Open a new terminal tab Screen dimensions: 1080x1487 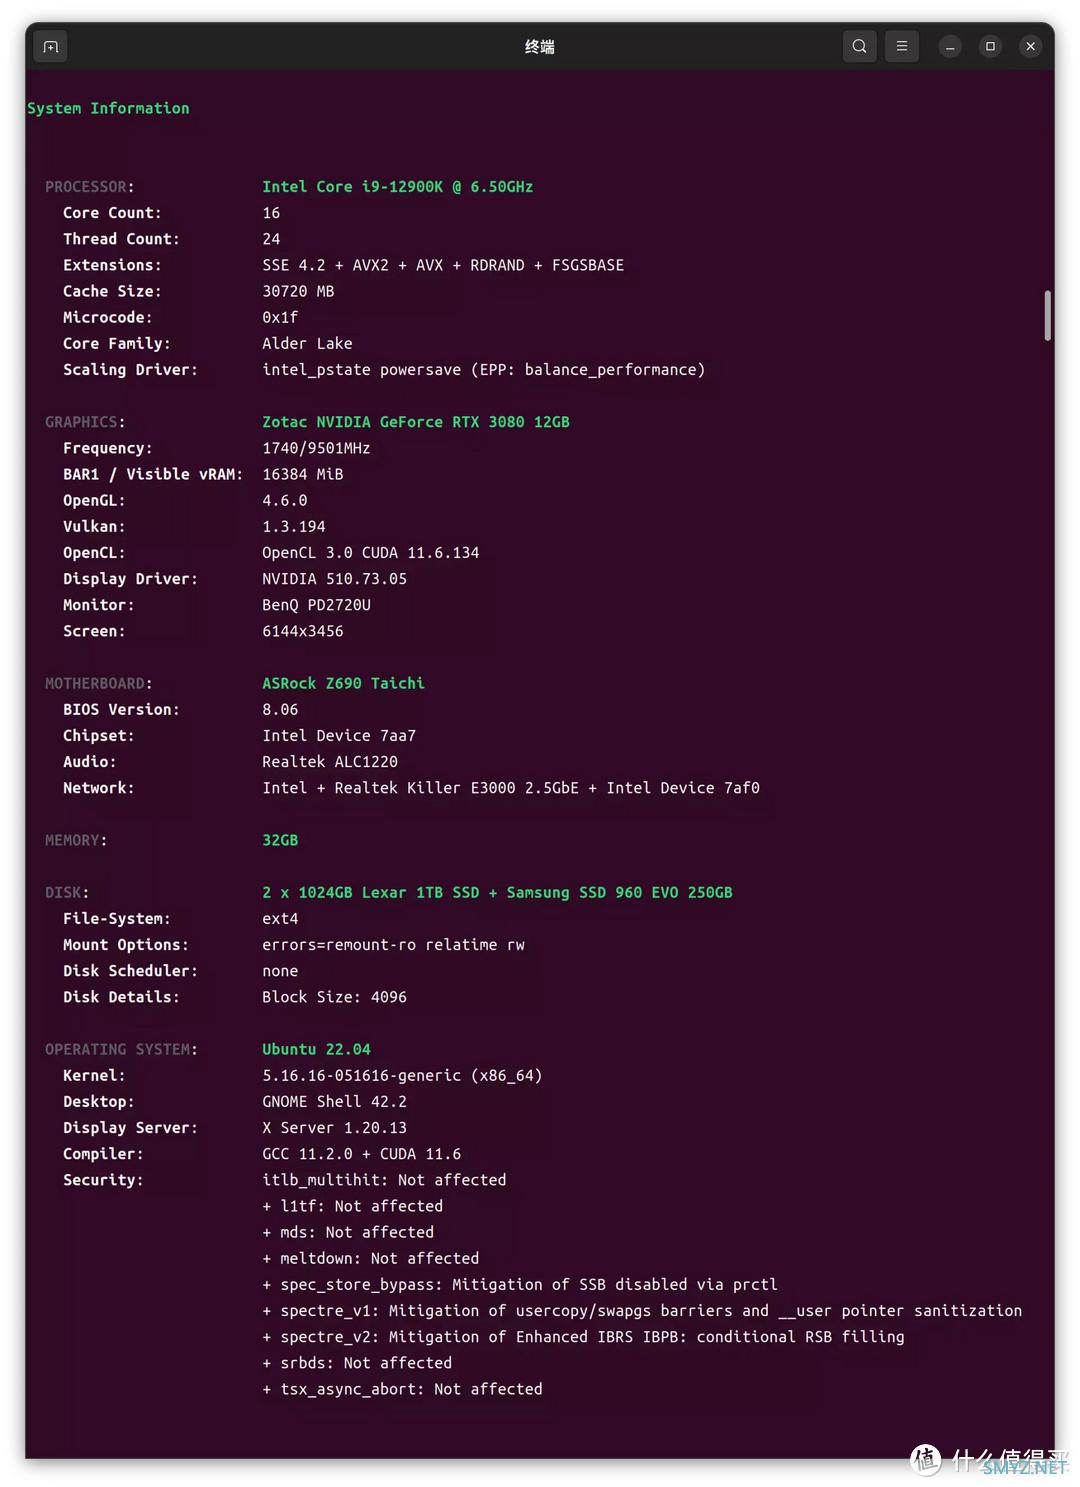click(51, 47)
